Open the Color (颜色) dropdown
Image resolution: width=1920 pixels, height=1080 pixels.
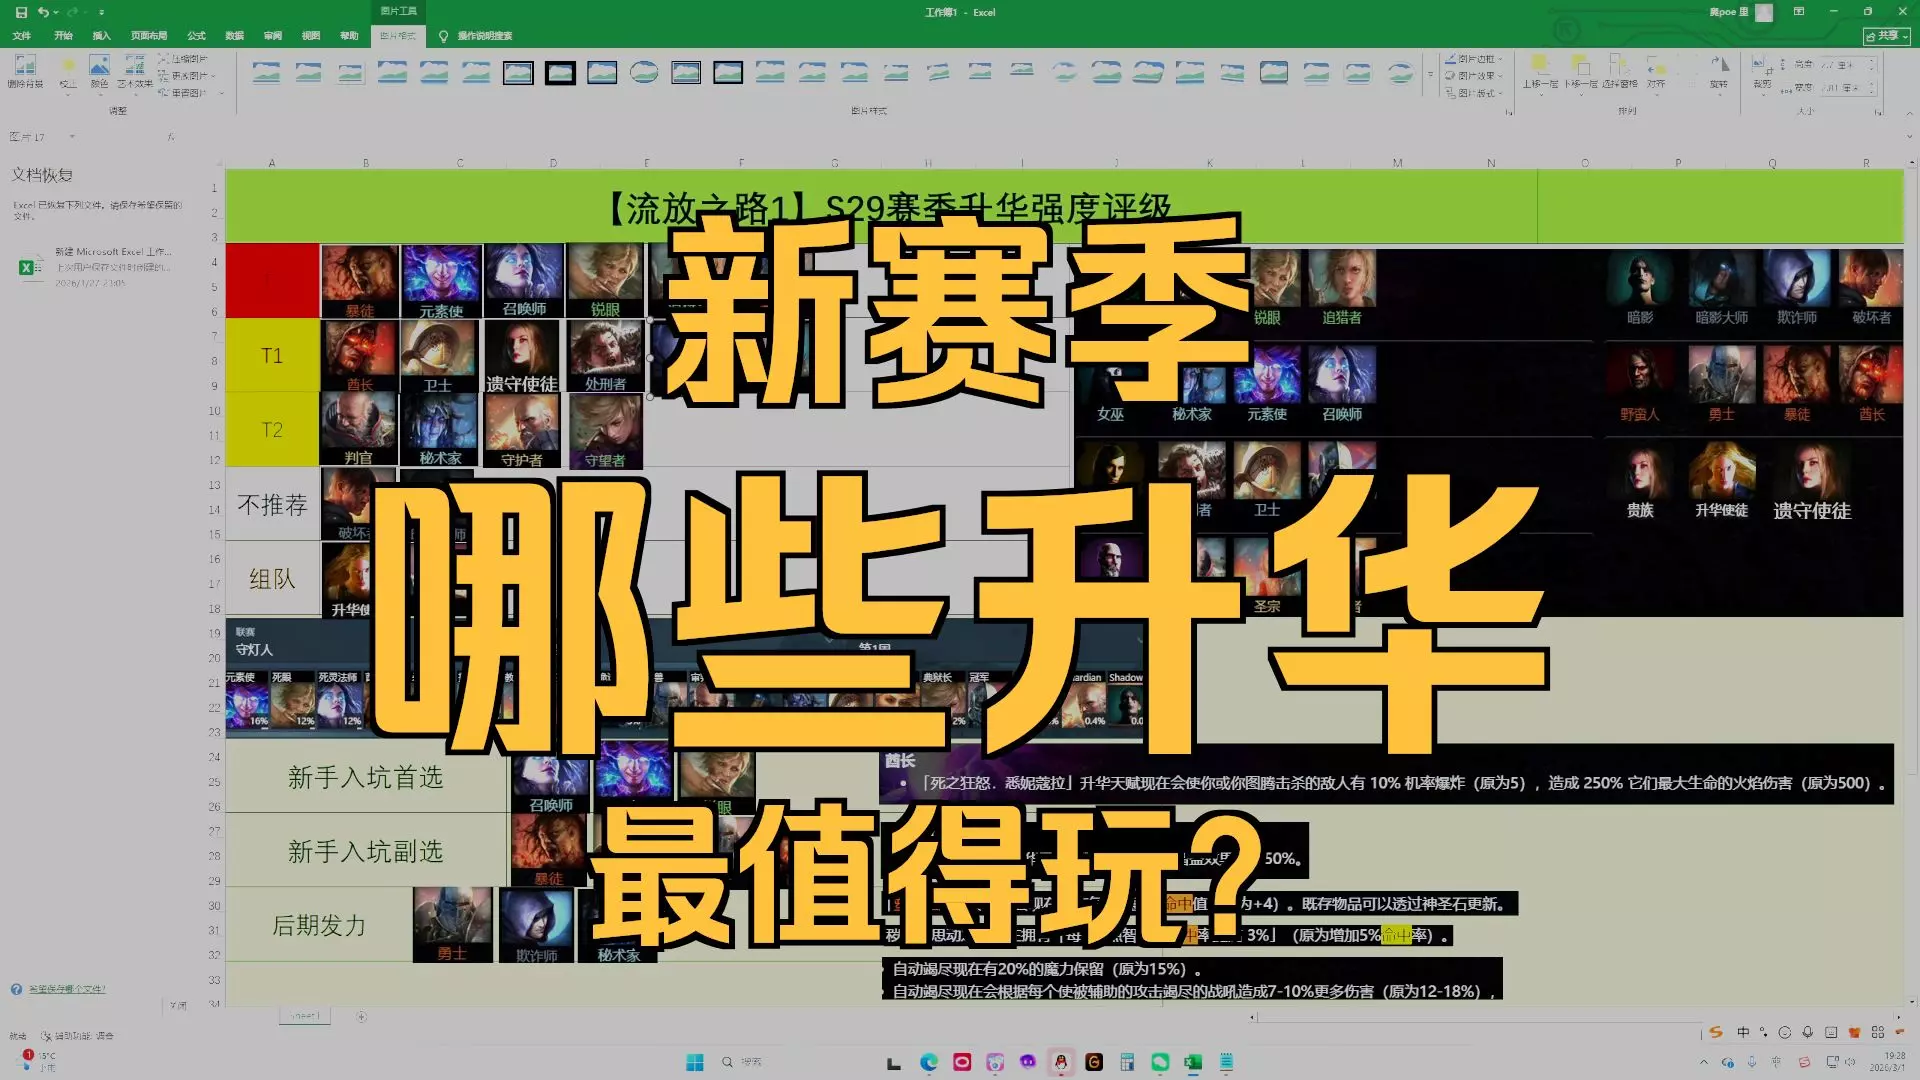99,70
